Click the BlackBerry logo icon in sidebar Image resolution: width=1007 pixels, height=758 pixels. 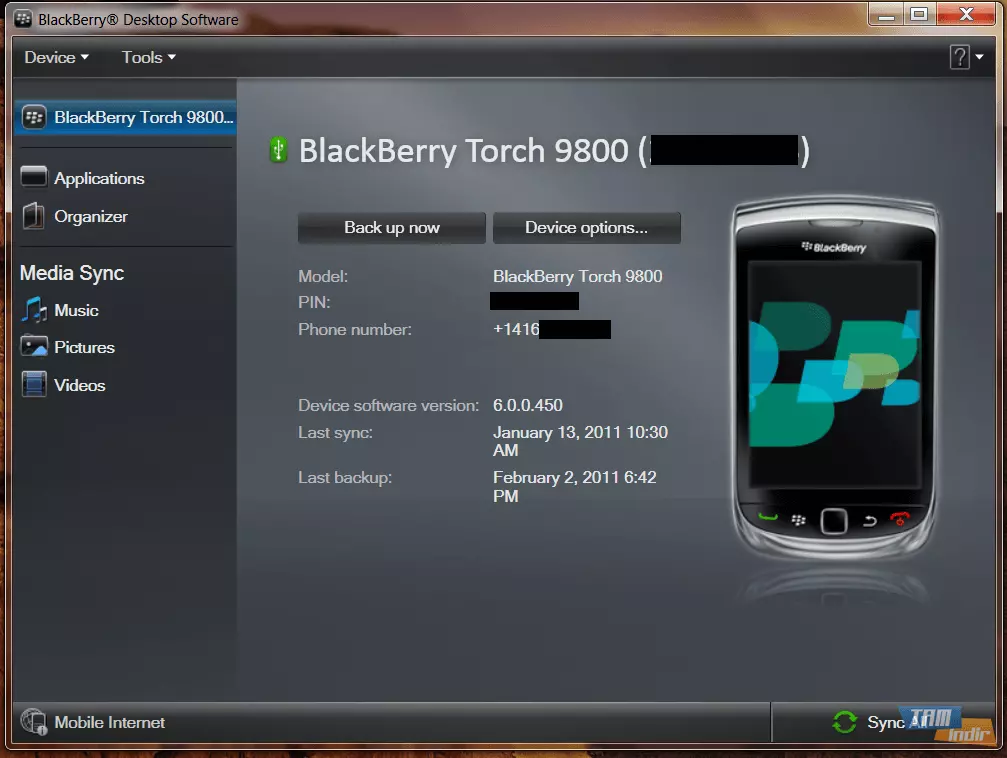(33, 117)
